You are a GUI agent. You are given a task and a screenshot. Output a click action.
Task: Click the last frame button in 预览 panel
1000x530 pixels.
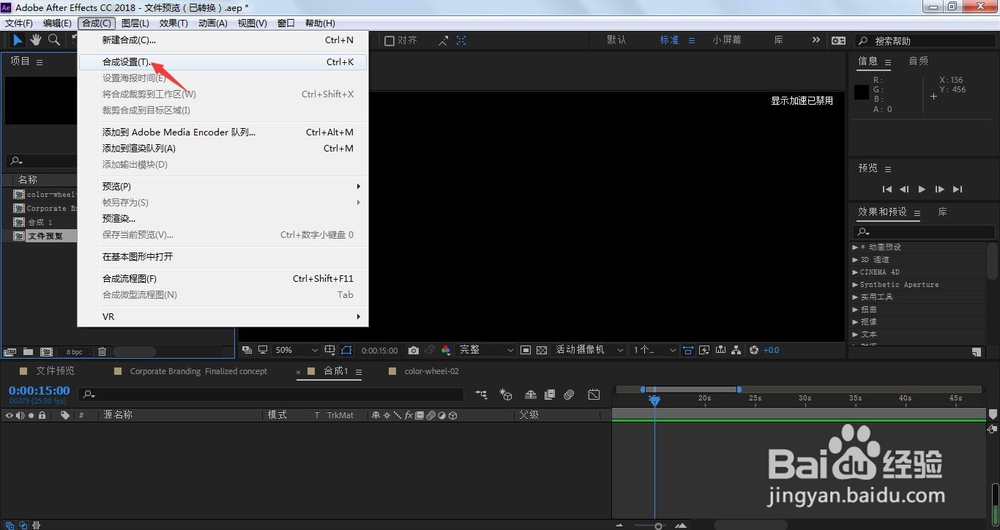point(957,189)
